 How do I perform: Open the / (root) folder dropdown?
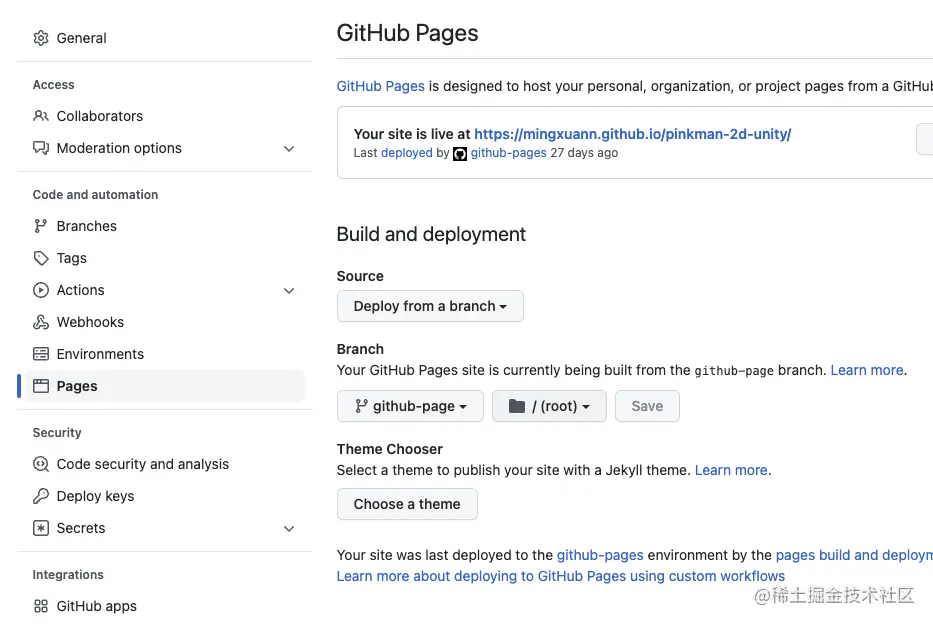pyautogui.click(x=549, y=406)
